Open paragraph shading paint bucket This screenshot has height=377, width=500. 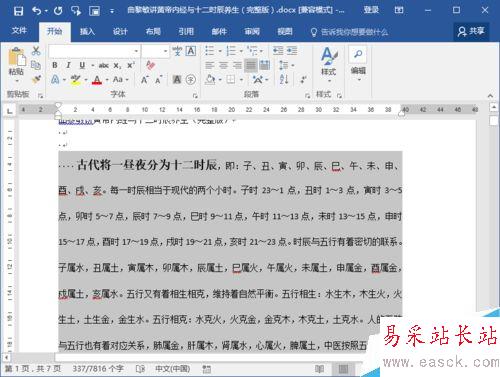tap(210, 80)
